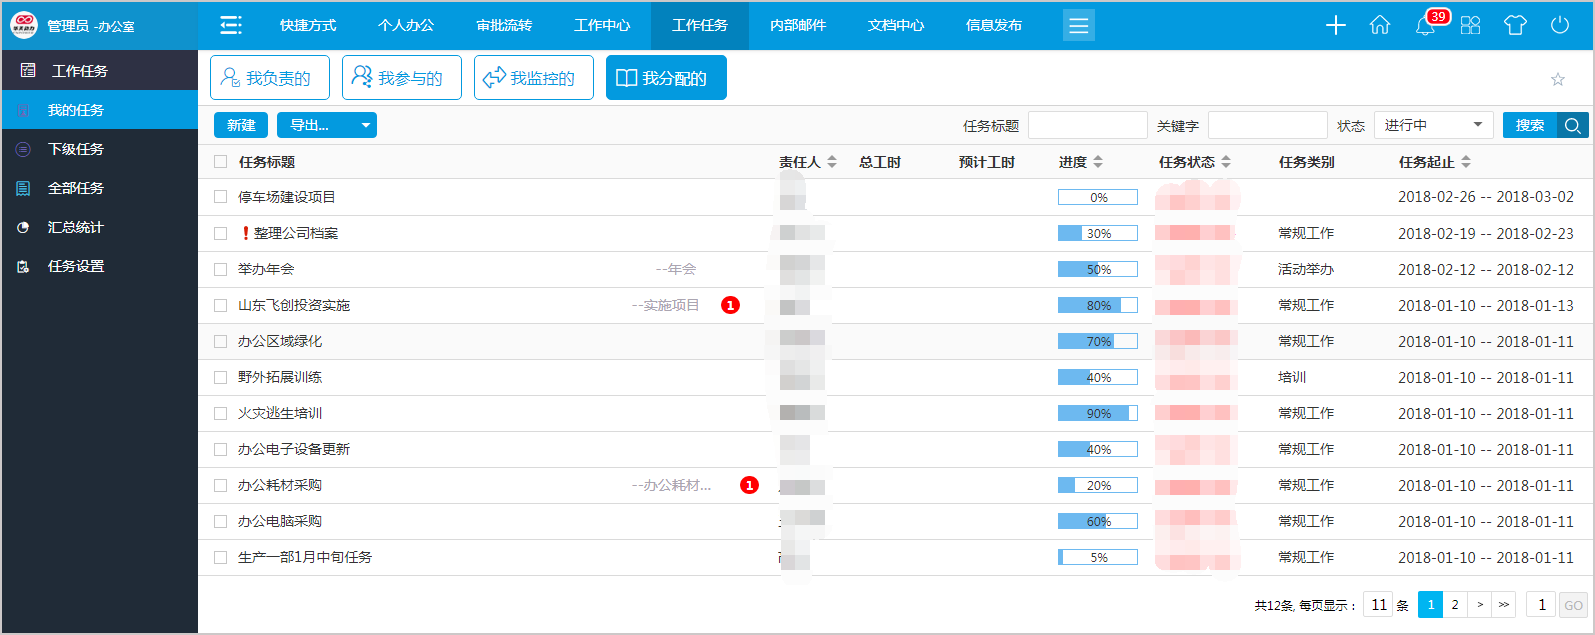Check the box for 停车场建设项目
Viewport: 1595px width, 635px height.
[x=221, y=197]
